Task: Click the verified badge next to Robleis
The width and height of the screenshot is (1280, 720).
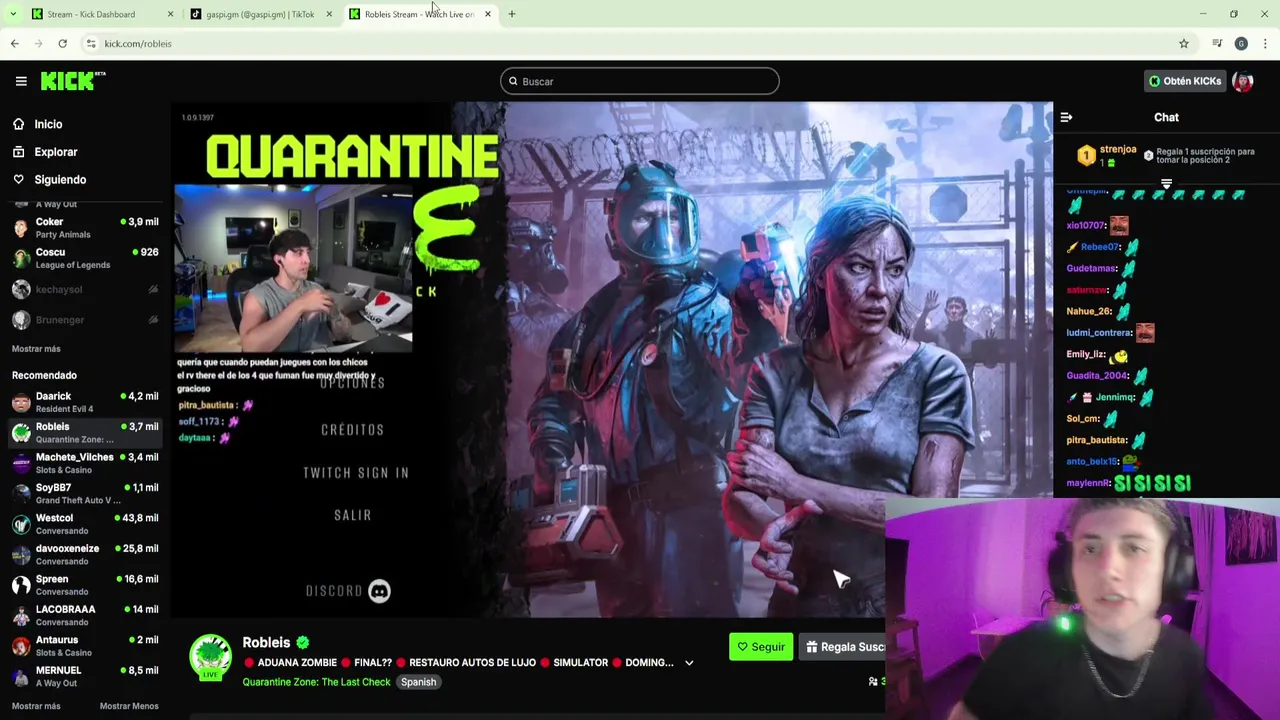Action: click(x=303, y=643)
